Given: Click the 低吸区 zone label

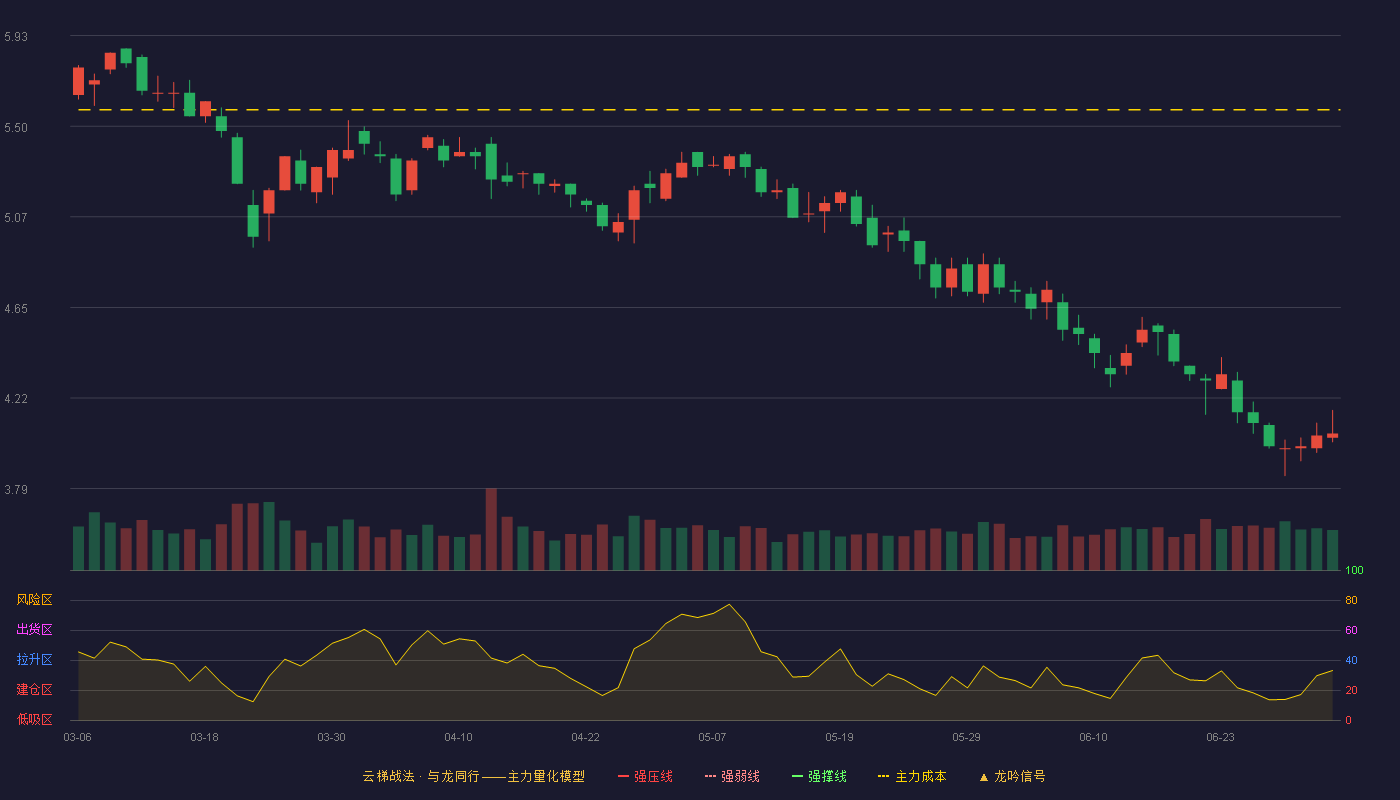Looking at the screenshot, I should [x=34, y=719].
